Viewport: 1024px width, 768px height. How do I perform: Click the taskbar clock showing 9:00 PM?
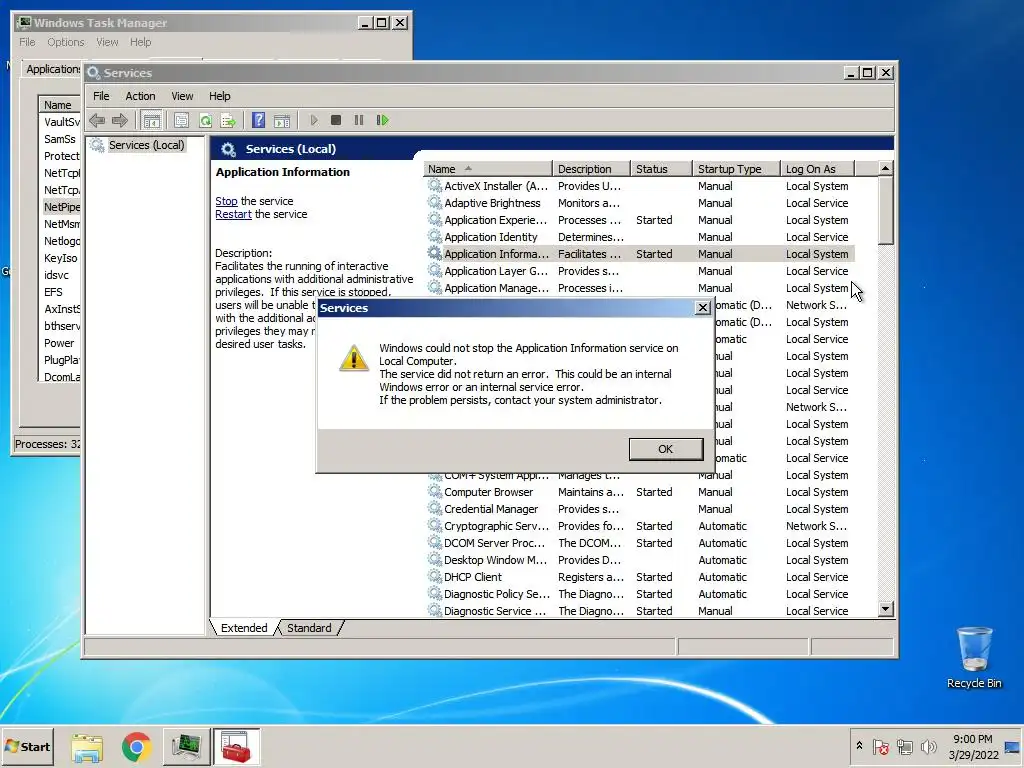point(973,746)
